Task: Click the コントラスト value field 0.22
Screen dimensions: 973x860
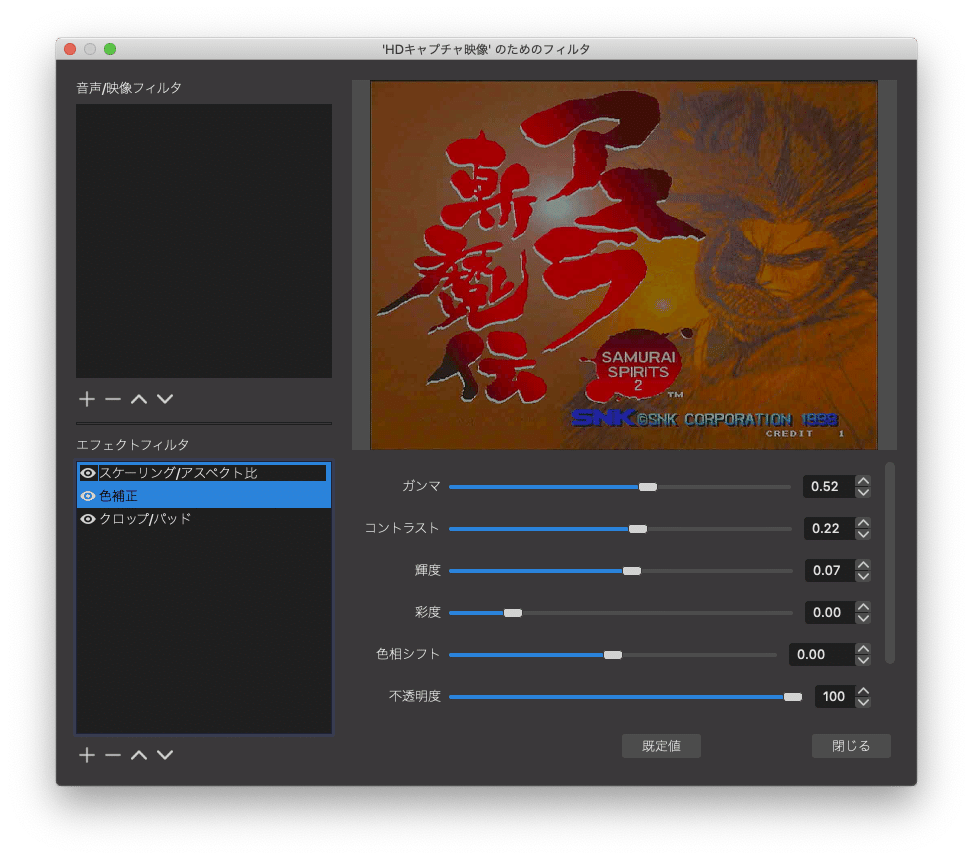Action: coord(828,529)
